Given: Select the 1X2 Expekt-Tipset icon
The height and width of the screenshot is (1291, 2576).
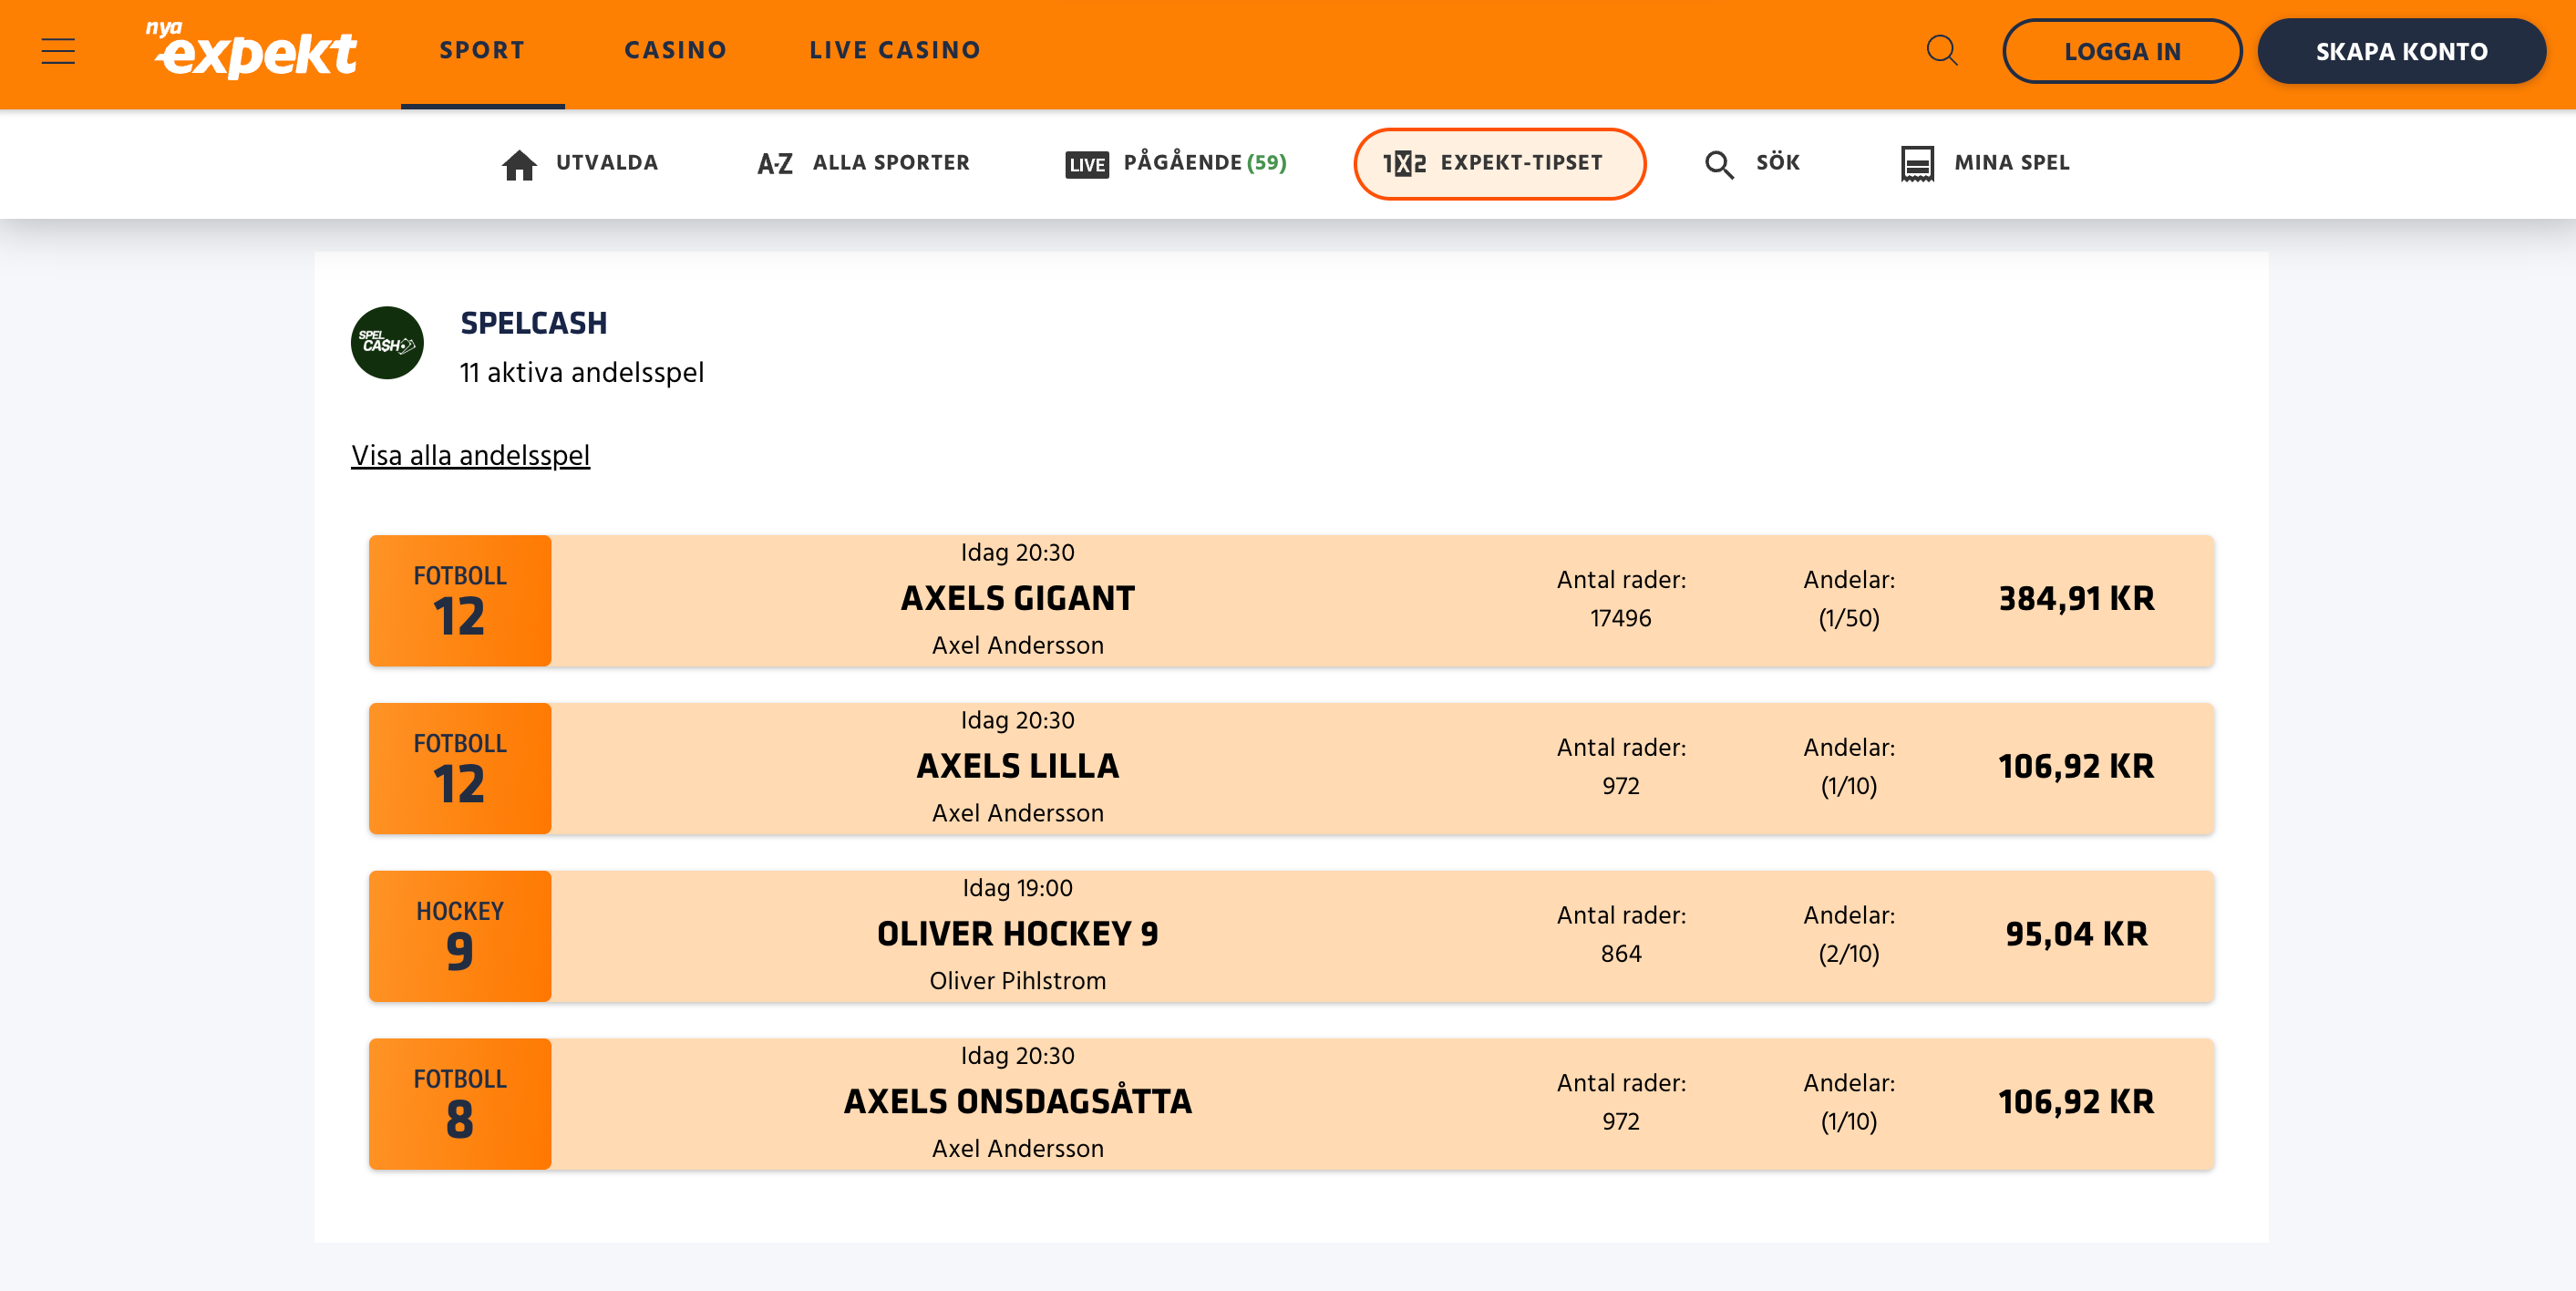Looking at the screenshot, I should (1405, 163).
